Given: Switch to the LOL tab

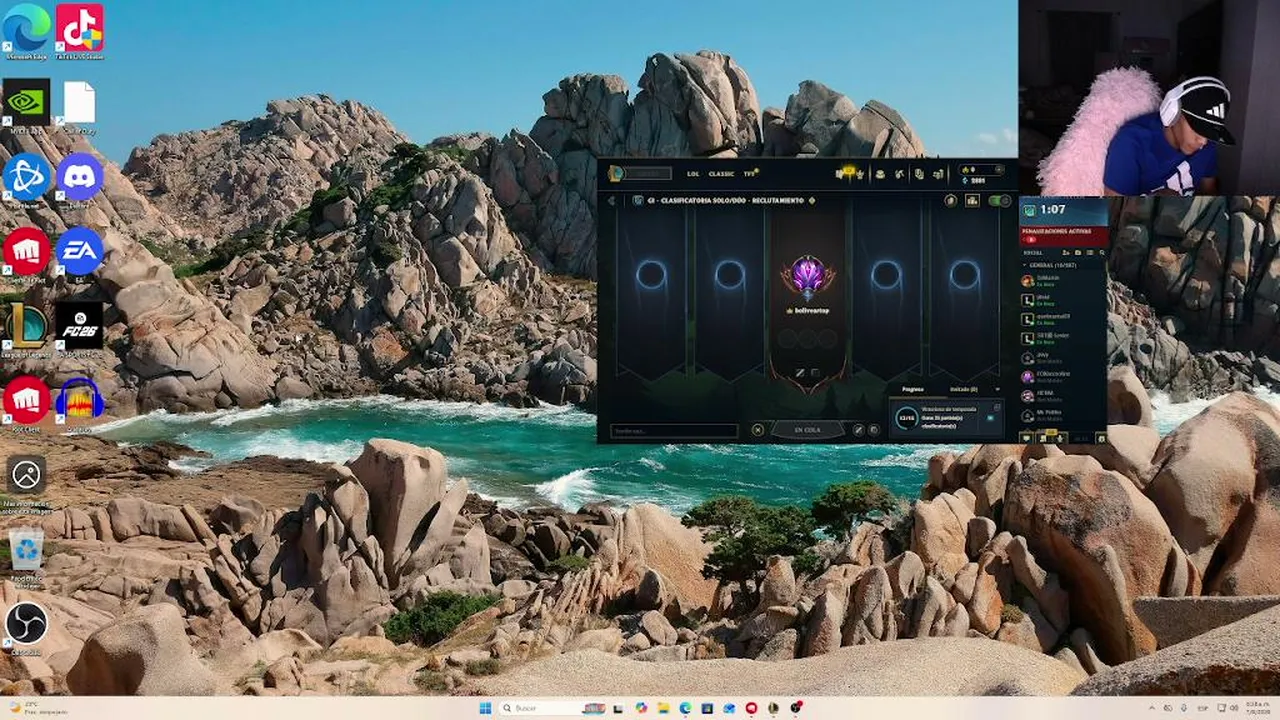Looking at the screenshot, I should click(693, 174).
